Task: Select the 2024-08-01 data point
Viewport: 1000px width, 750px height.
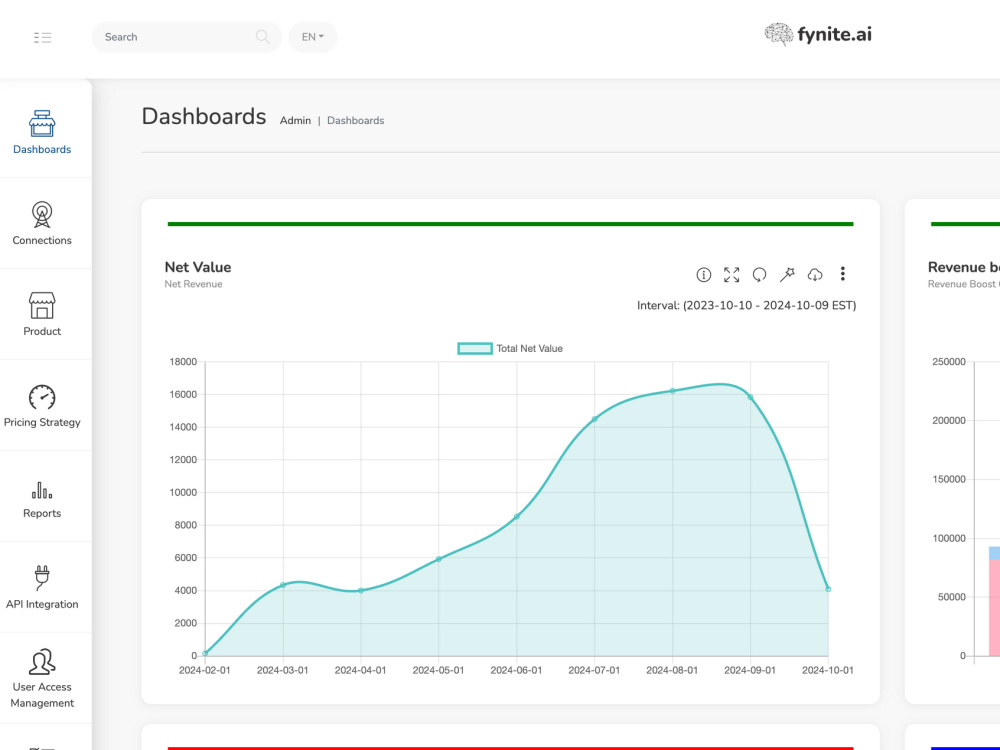Action: click(x=672, y=391)
